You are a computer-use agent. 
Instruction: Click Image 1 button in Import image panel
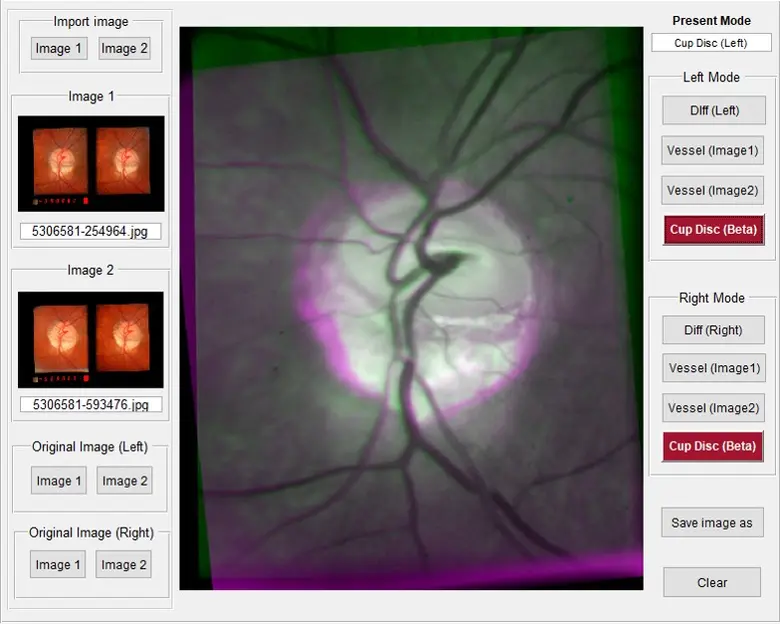[59, 48]
